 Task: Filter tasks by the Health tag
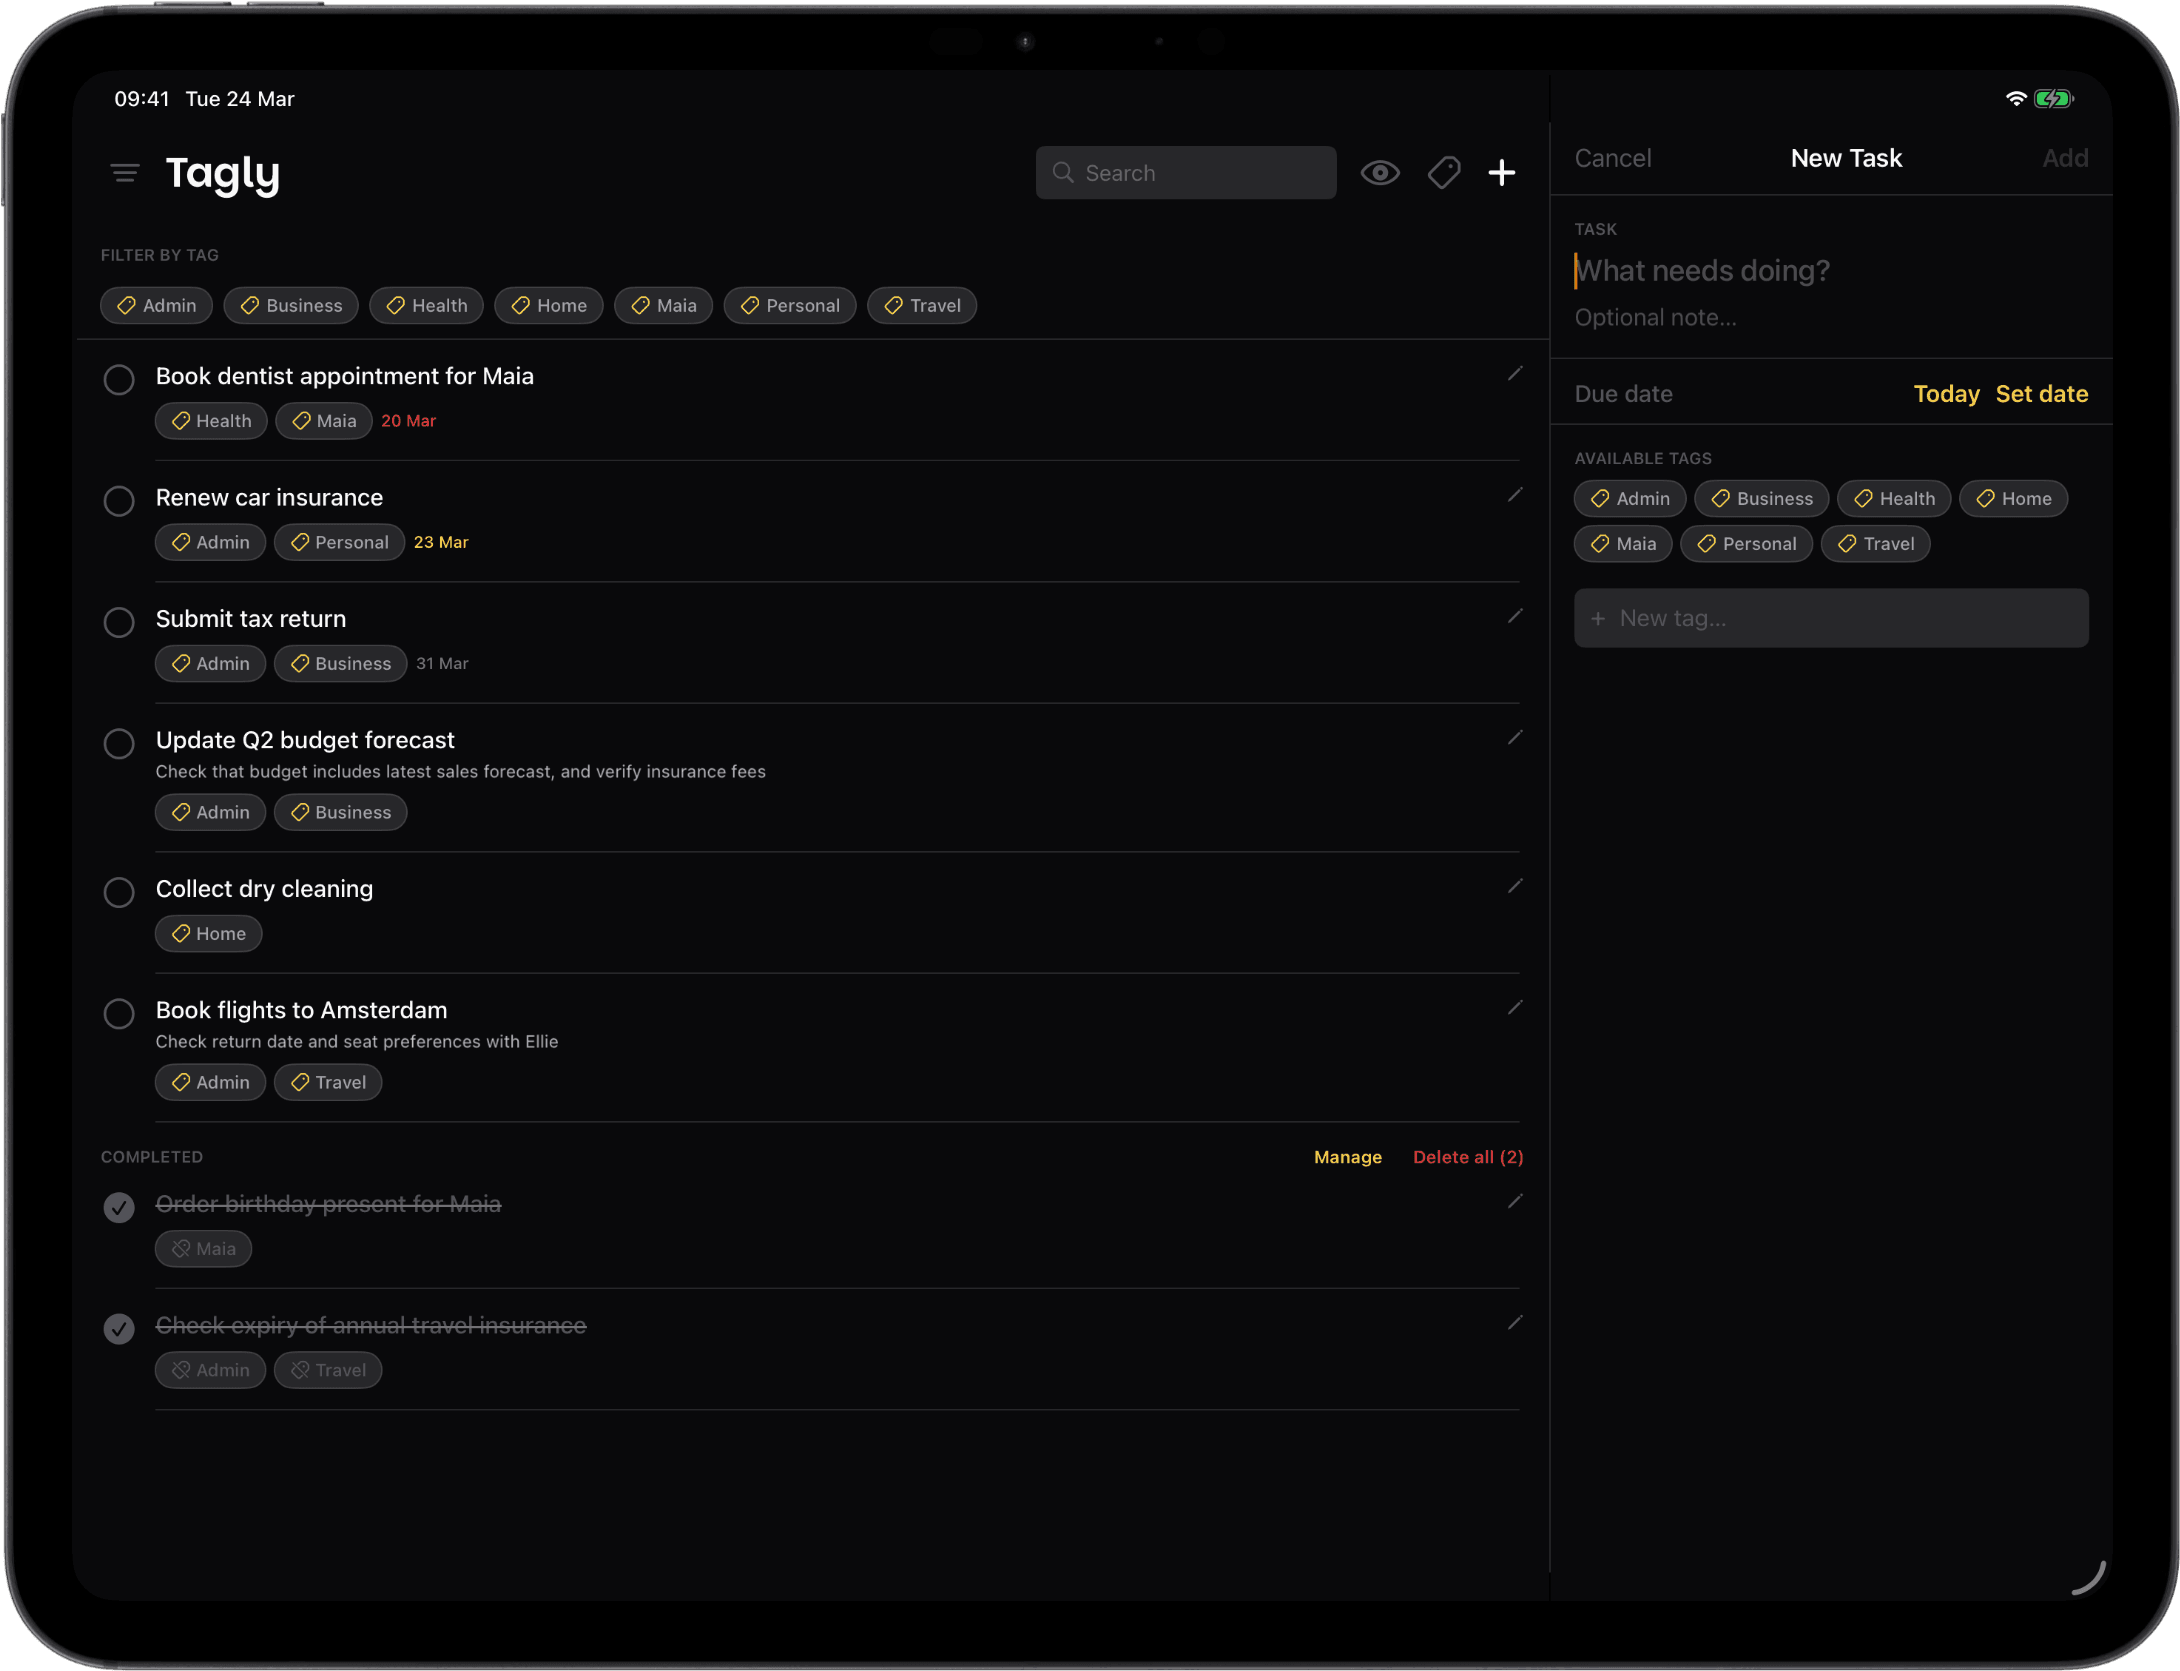click(426, 305)
